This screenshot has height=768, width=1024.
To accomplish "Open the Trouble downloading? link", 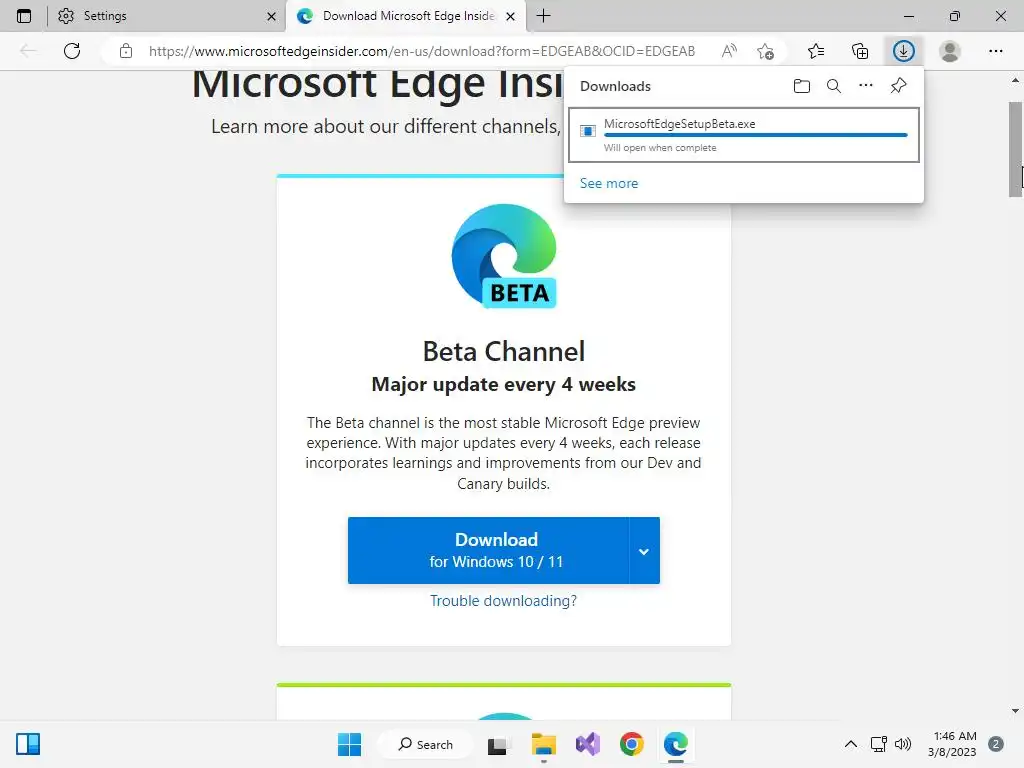I will [504, 601].
